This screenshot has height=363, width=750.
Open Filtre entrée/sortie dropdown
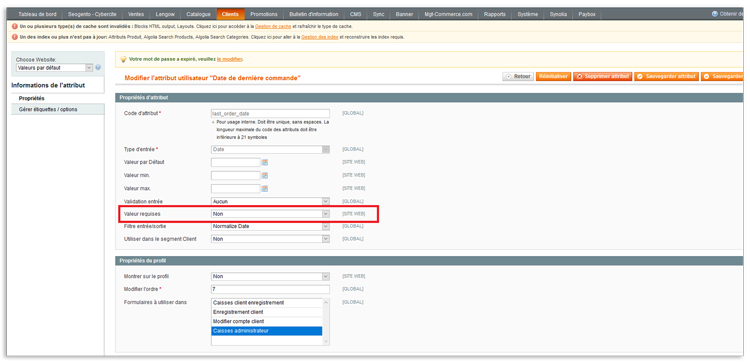pos(270,226)
